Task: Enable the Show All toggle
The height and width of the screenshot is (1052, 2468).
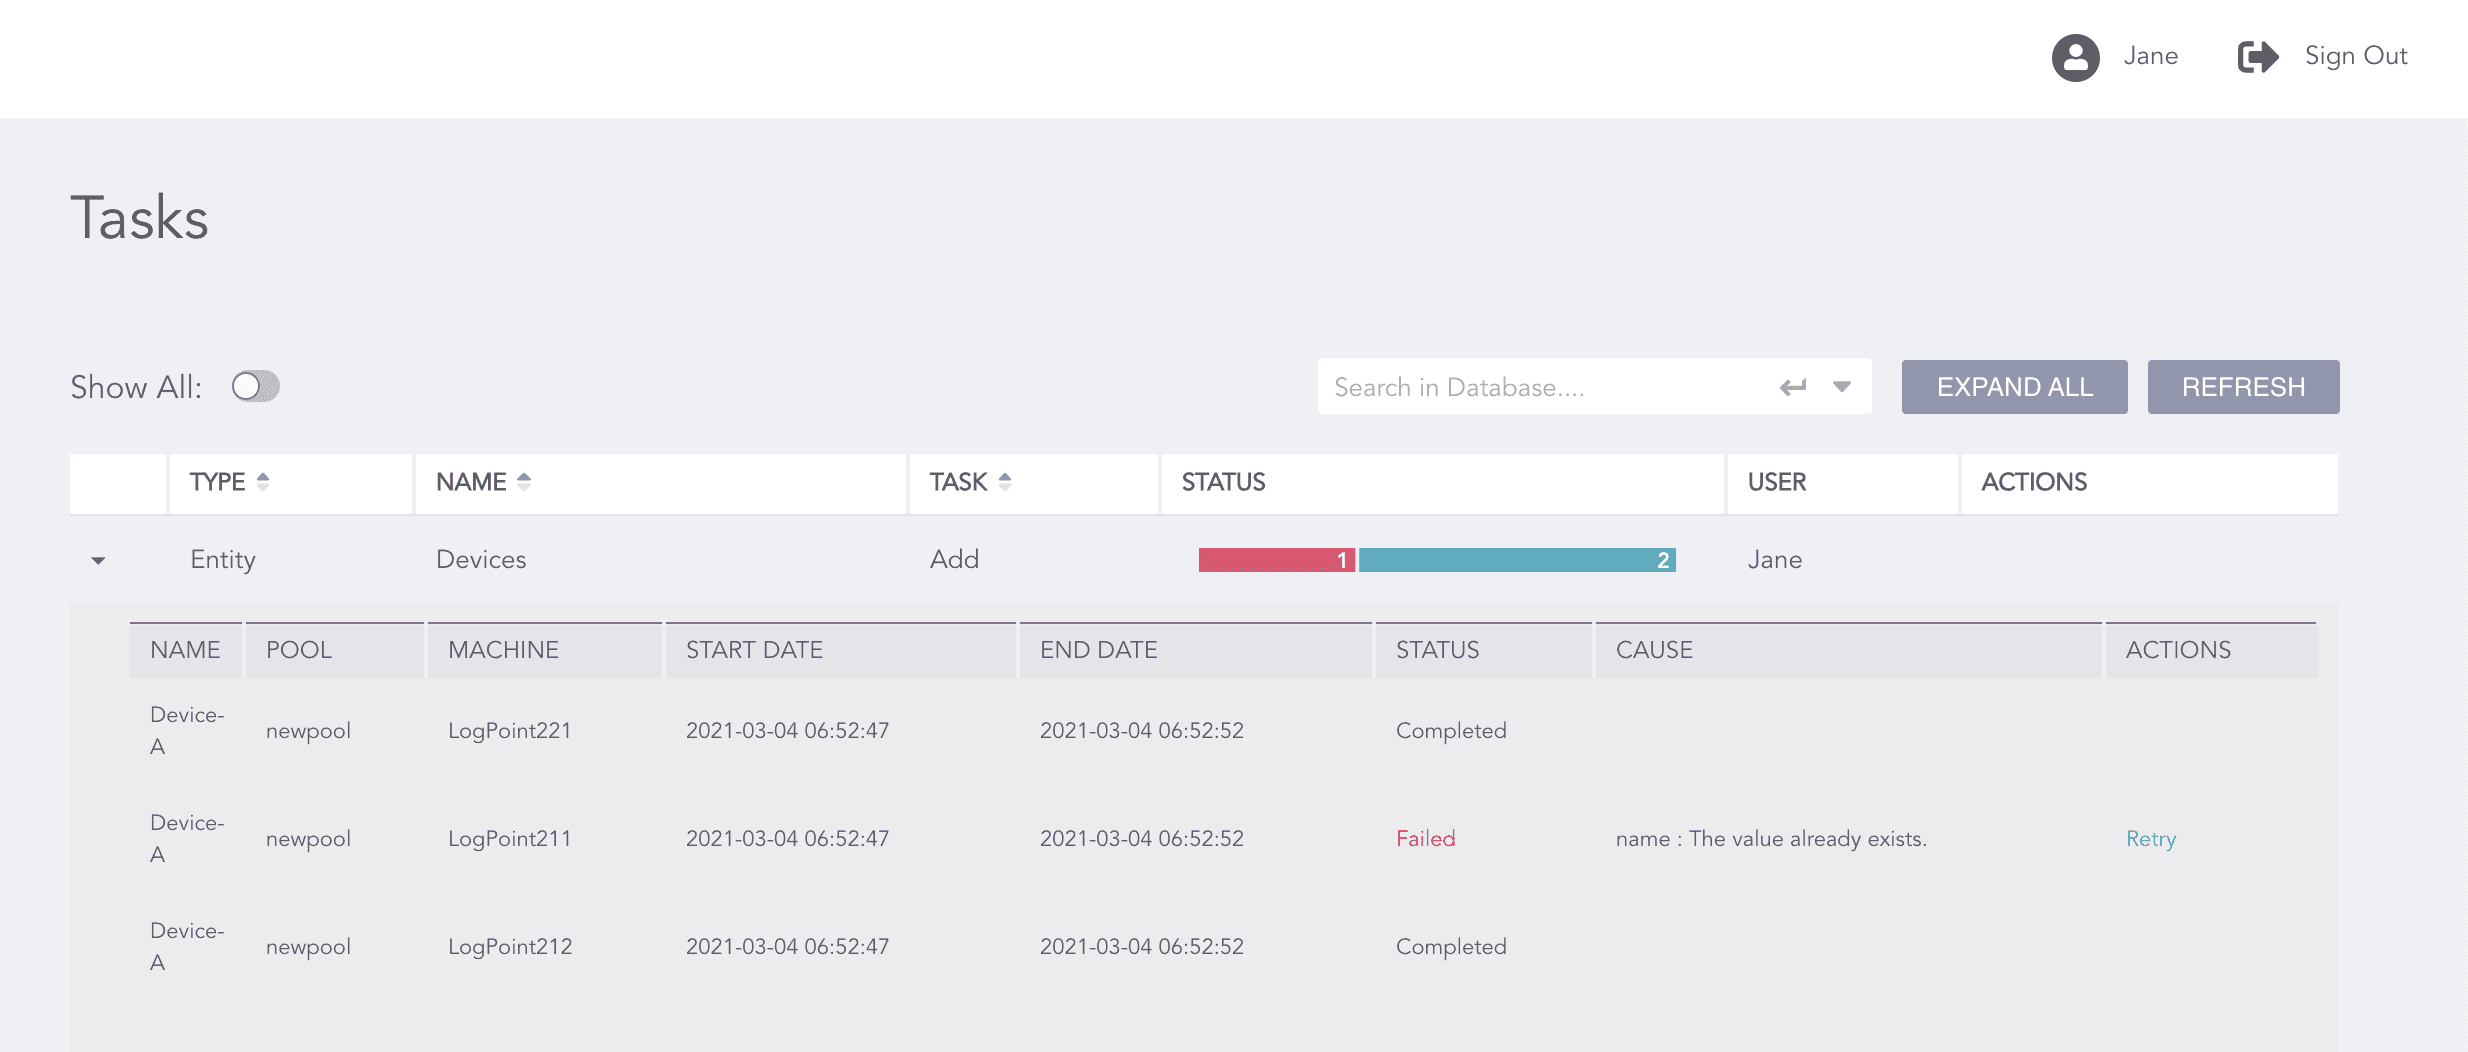Action: [x=255, y=387]
